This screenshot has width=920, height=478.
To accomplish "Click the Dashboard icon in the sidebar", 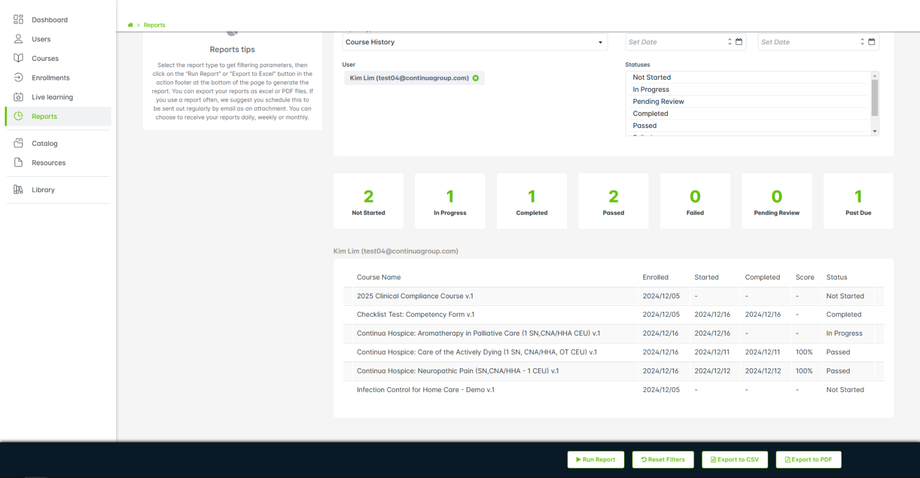I will tap(18, 20).
